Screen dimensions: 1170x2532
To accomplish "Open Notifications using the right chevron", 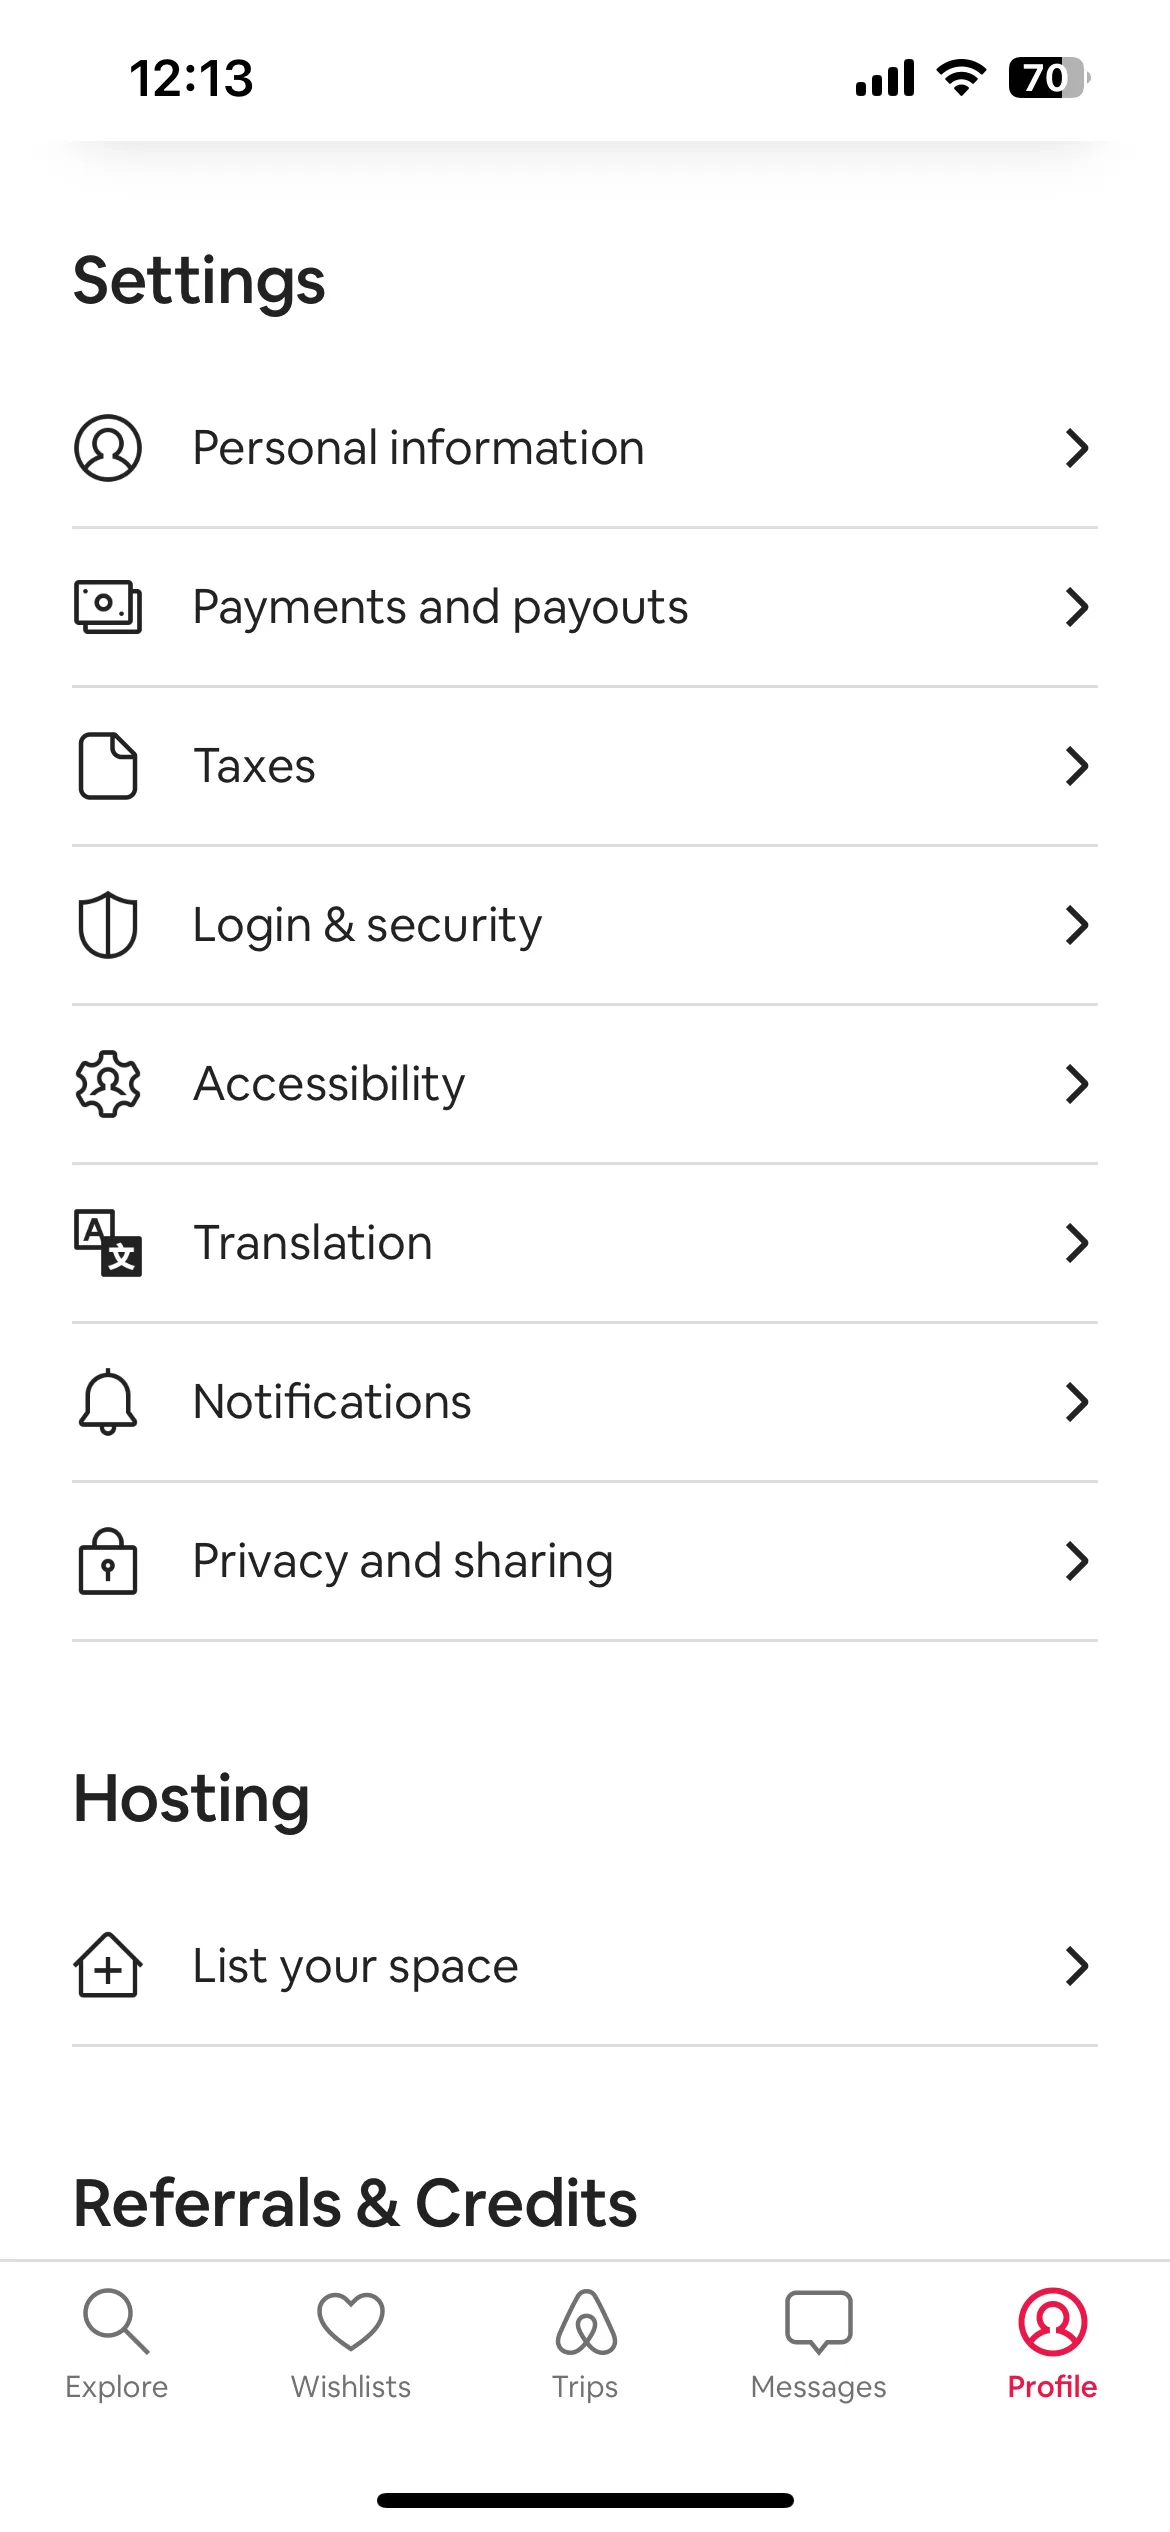I will pos(1076,1402).
